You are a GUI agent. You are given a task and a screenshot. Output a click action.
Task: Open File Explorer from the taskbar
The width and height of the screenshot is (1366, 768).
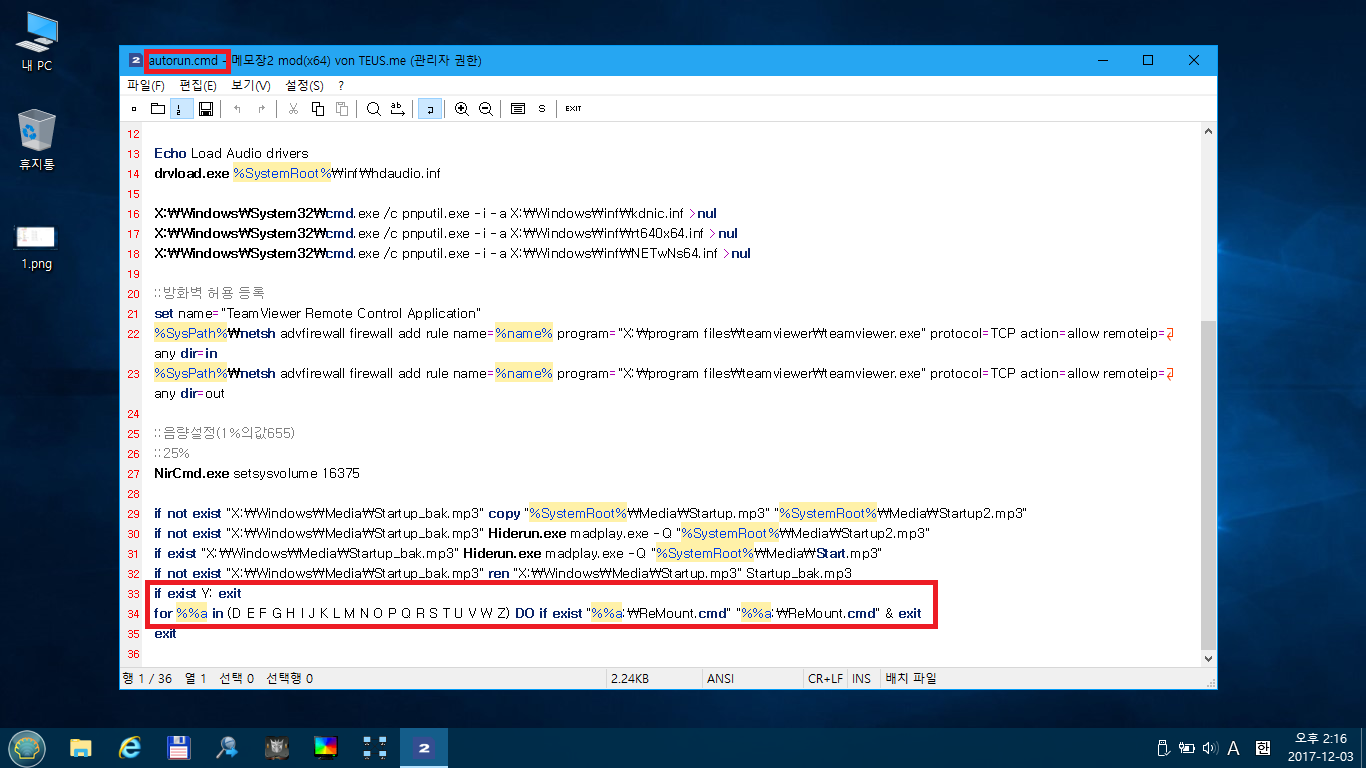click(x=81, y=747)
